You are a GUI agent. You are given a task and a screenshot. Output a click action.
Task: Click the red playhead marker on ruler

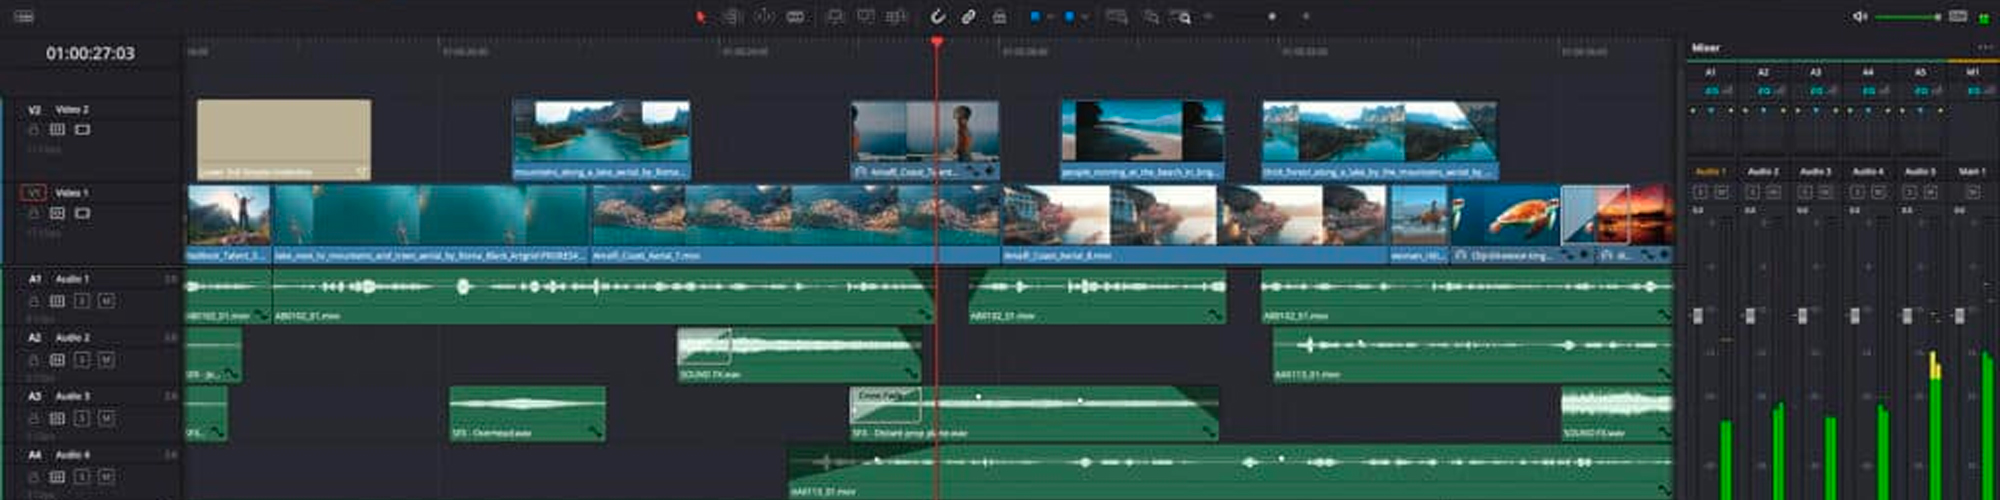coord(937,42)
